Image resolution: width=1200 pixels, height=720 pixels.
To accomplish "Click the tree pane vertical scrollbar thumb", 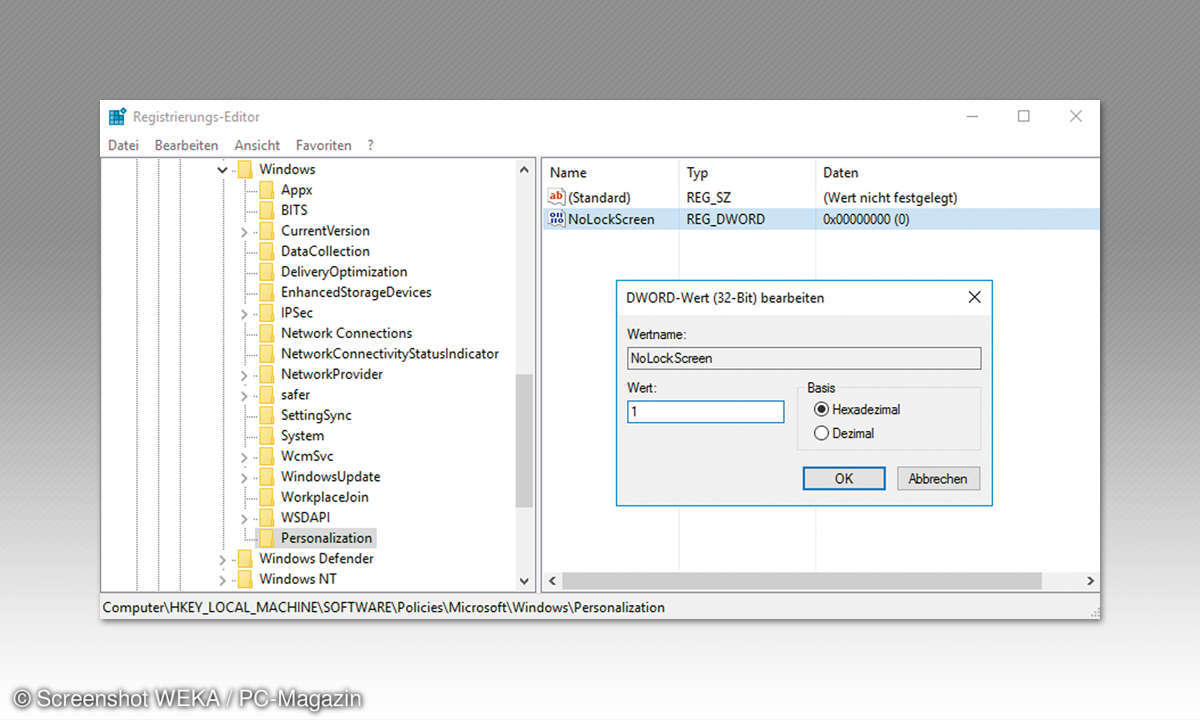I will pos(525,441).
